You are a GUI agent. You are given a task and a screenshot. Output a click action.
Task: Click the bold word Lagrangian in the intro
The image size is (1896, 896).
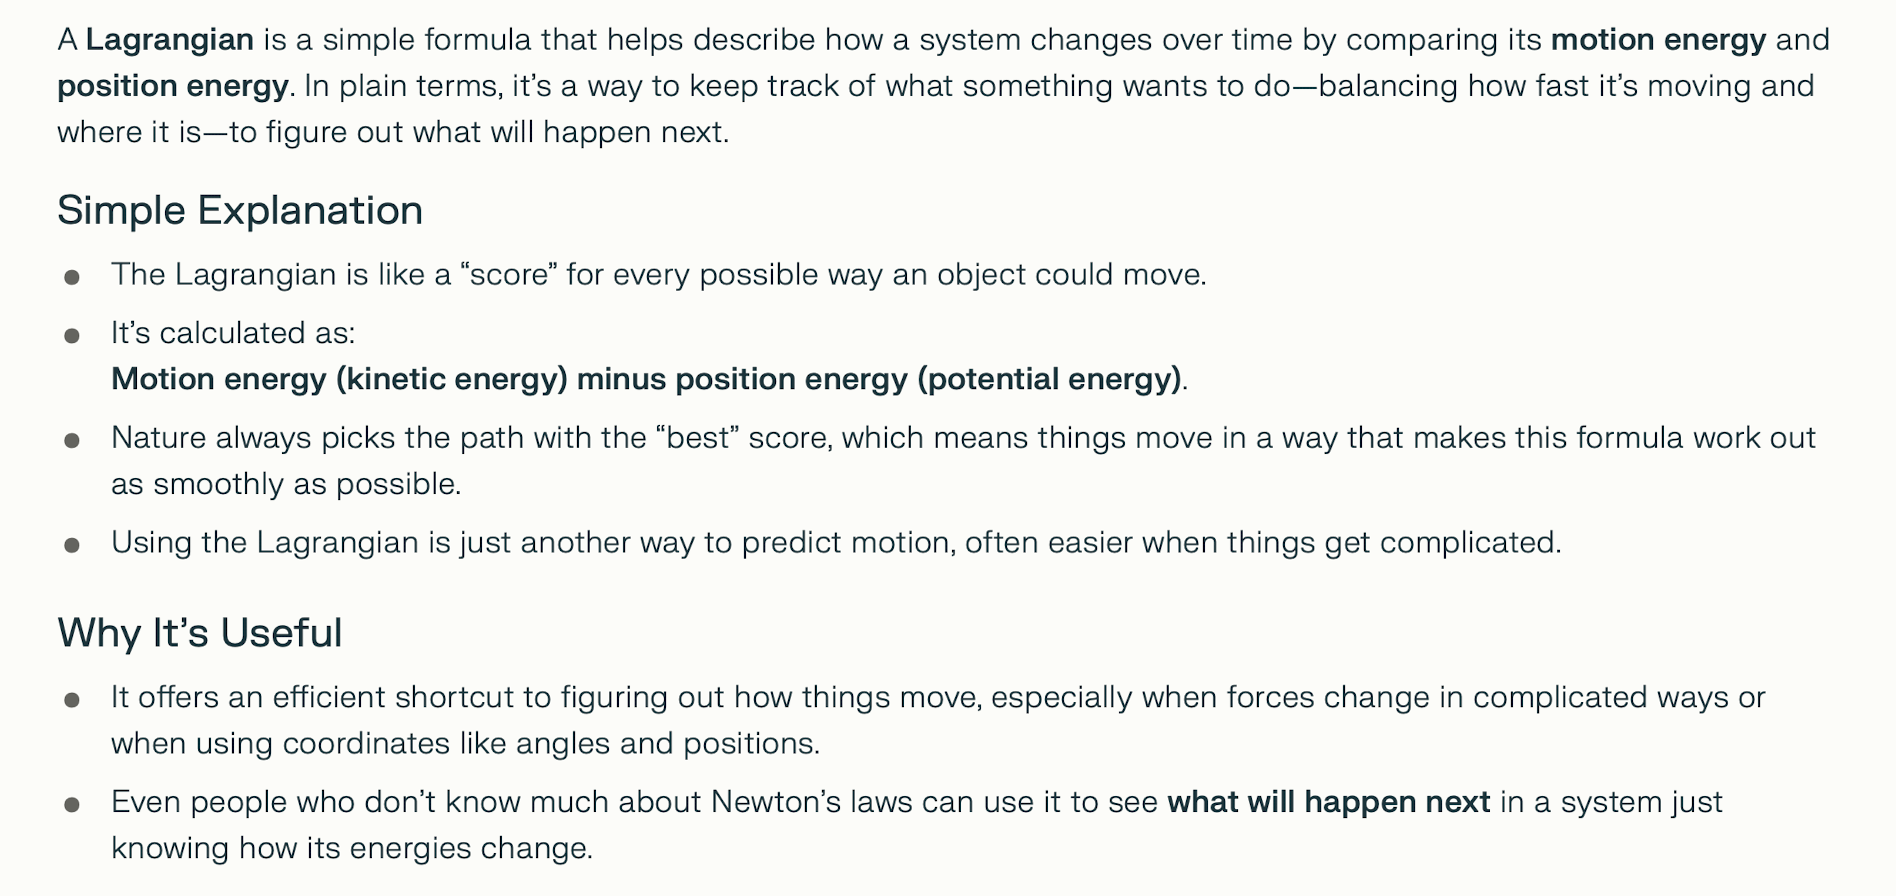[169, 40]
